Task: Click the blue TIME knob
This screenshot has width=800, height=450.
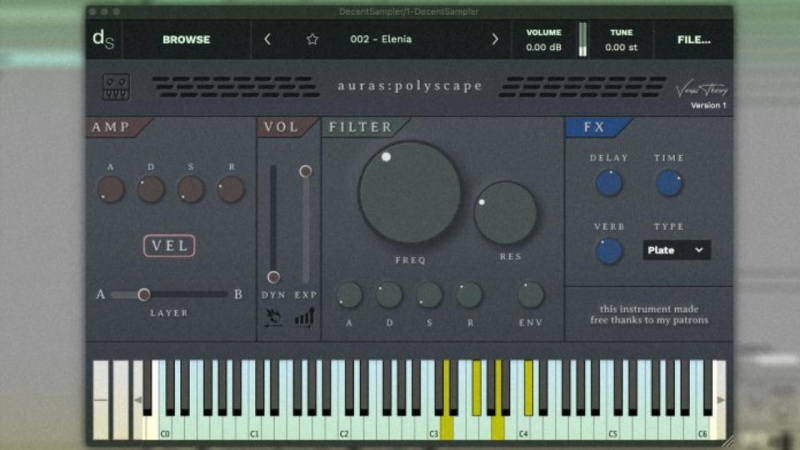Action: 669,183
